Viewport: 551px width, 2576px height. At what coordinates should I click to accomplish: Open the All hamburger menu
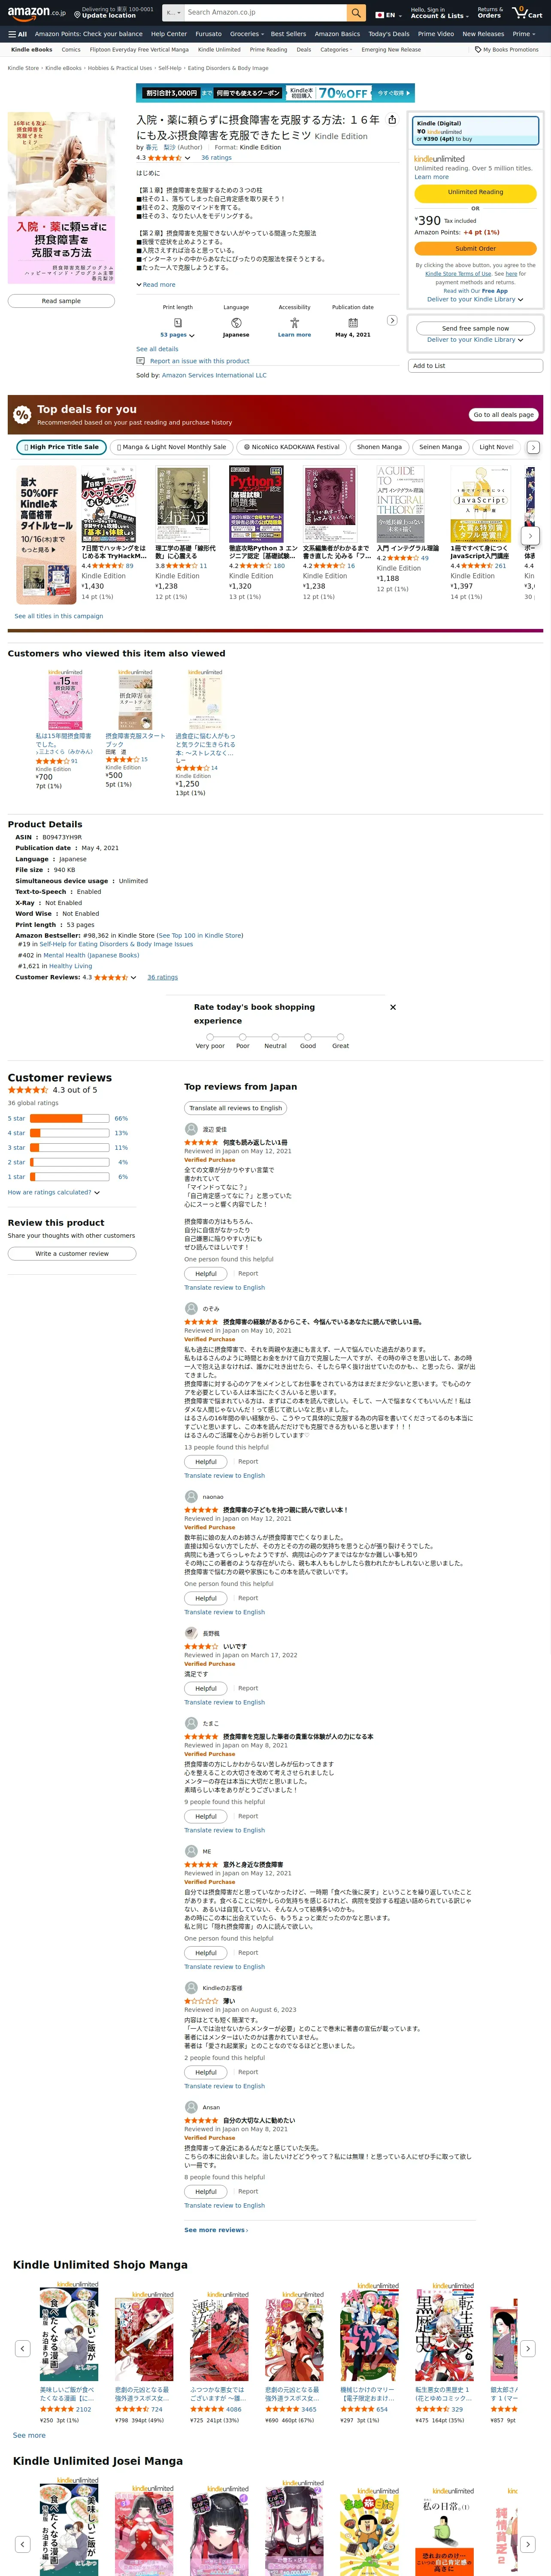point(18,34)
